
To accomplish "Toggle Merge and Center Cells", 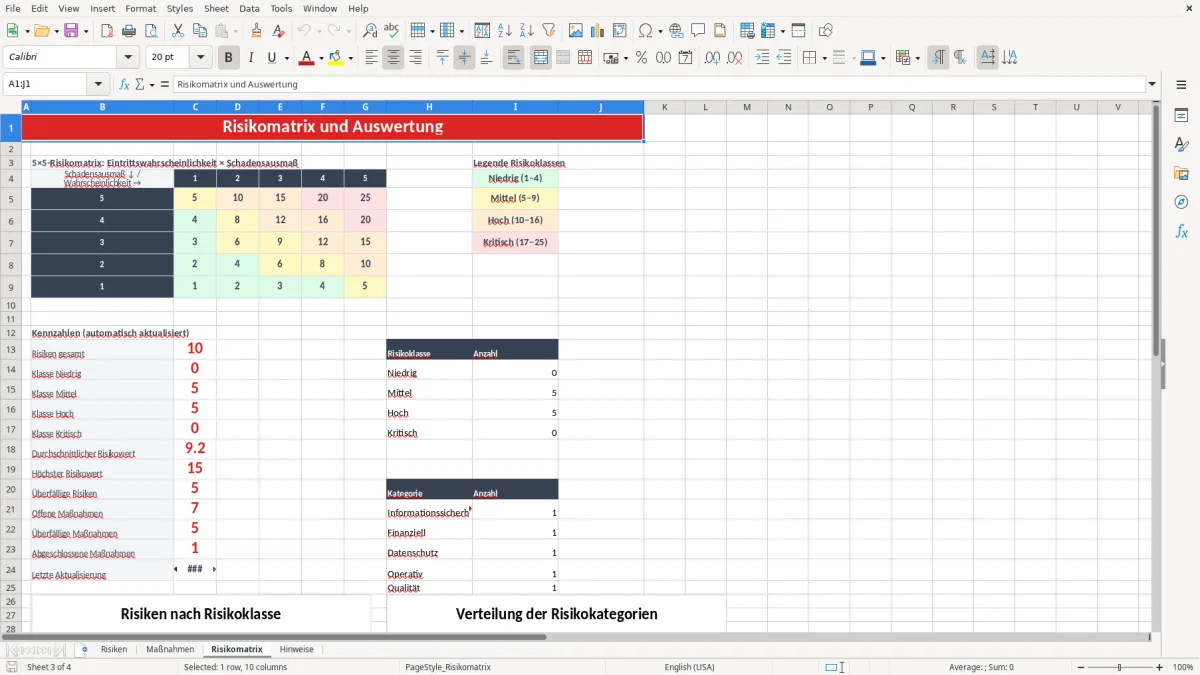I will point(541,58).
